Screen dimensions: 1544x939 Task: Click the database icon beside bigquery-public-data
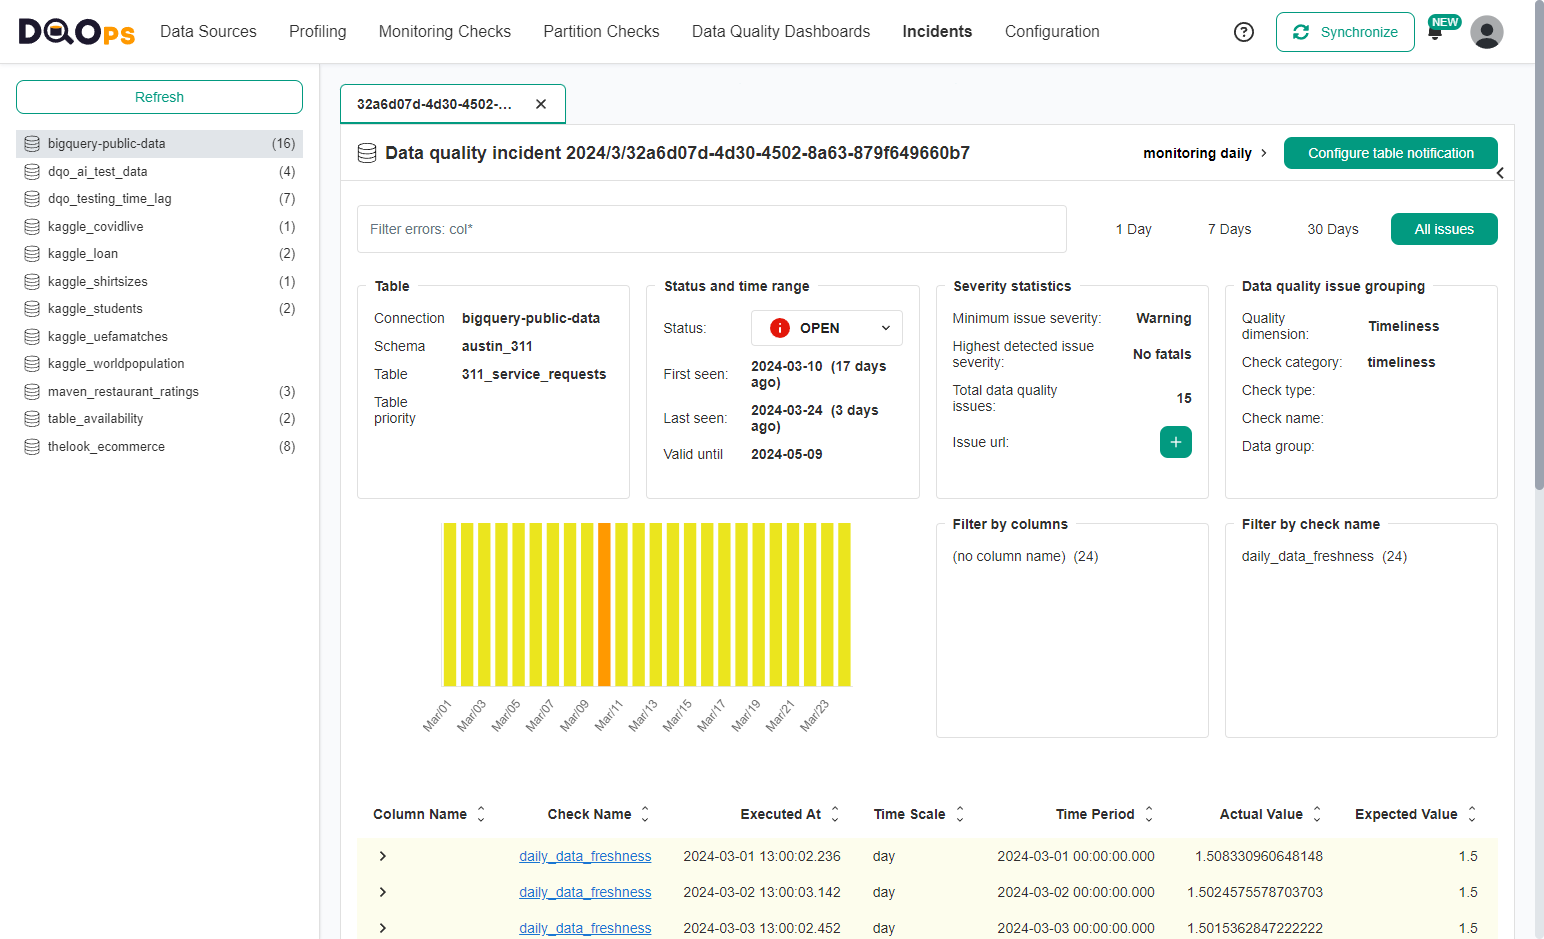[x=31, y=143]
